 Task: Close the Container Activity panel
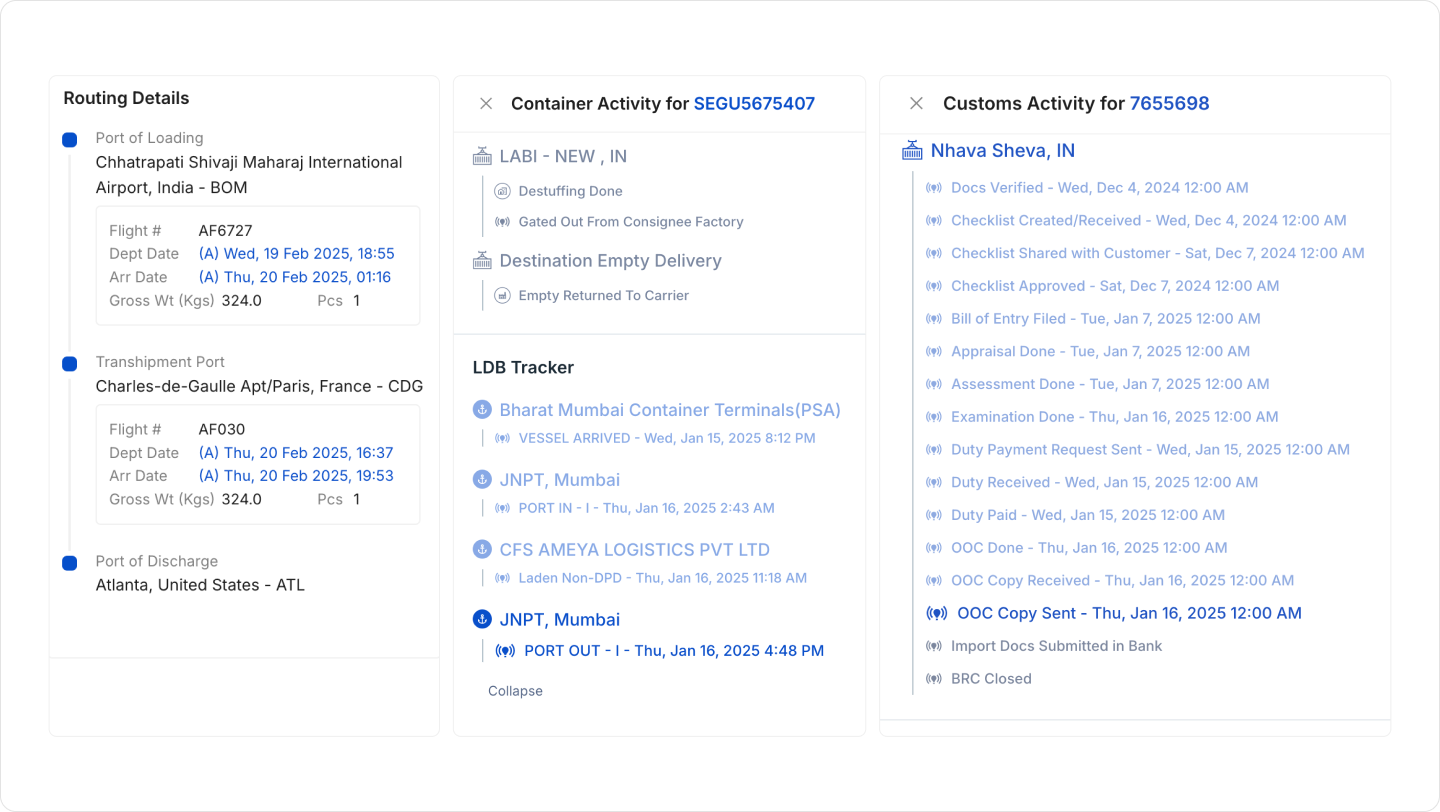click(486, 103)
